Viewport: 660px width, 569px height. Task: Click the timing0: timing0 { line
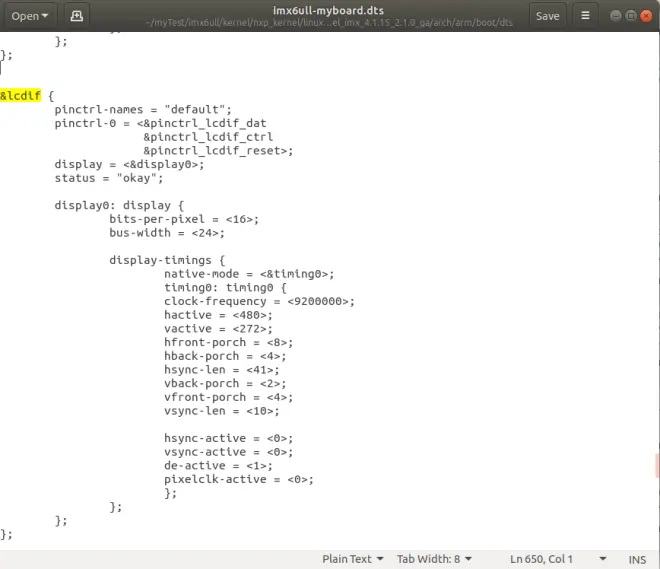pos(225,287)
